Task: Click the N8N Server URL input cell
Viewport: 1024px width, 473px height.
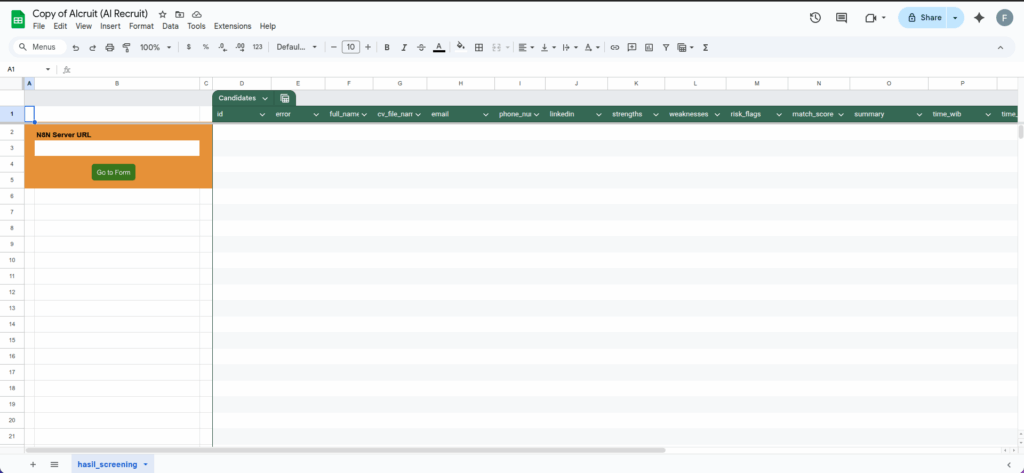Action: point(117,148)
